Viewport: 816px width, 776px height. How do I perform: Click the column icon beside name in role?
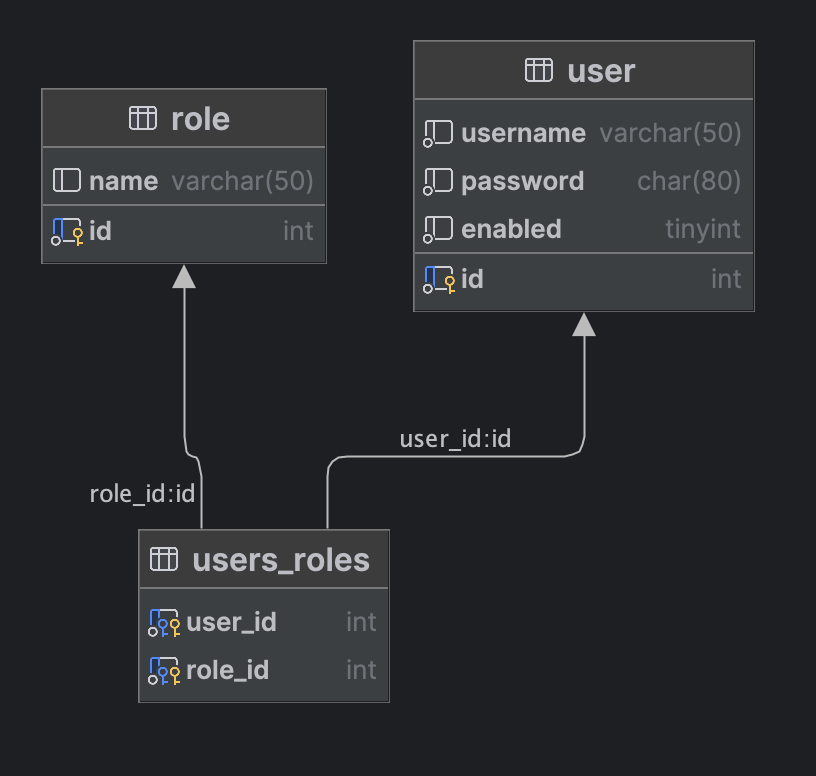tap(66, 180)
